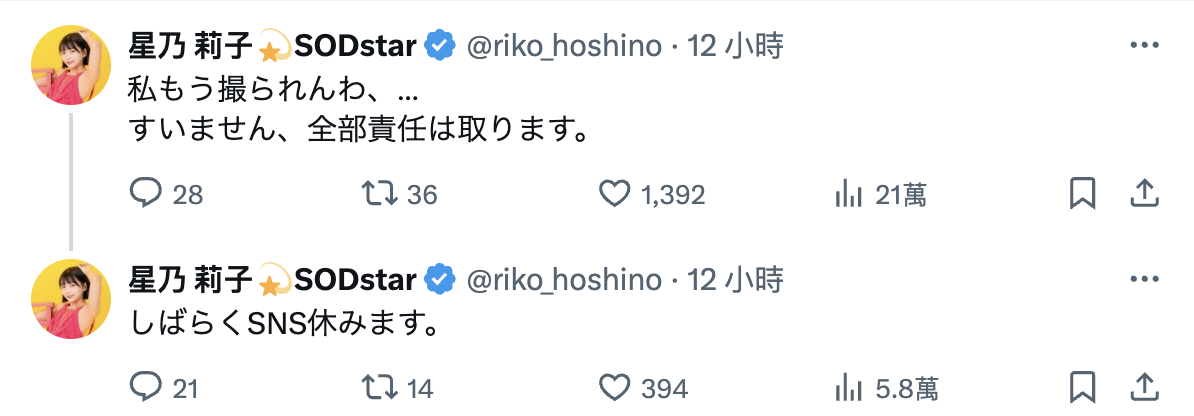
Task: Reply to the first tweet with 28 replies
Action: [146, 194]
